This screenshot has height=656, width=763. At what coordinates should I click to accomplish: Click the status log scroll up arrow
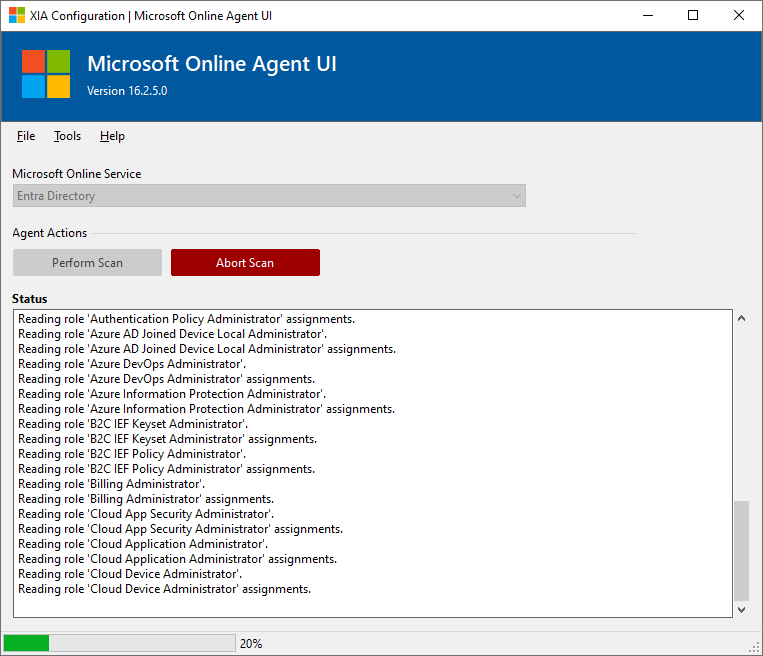coord(741,319)
